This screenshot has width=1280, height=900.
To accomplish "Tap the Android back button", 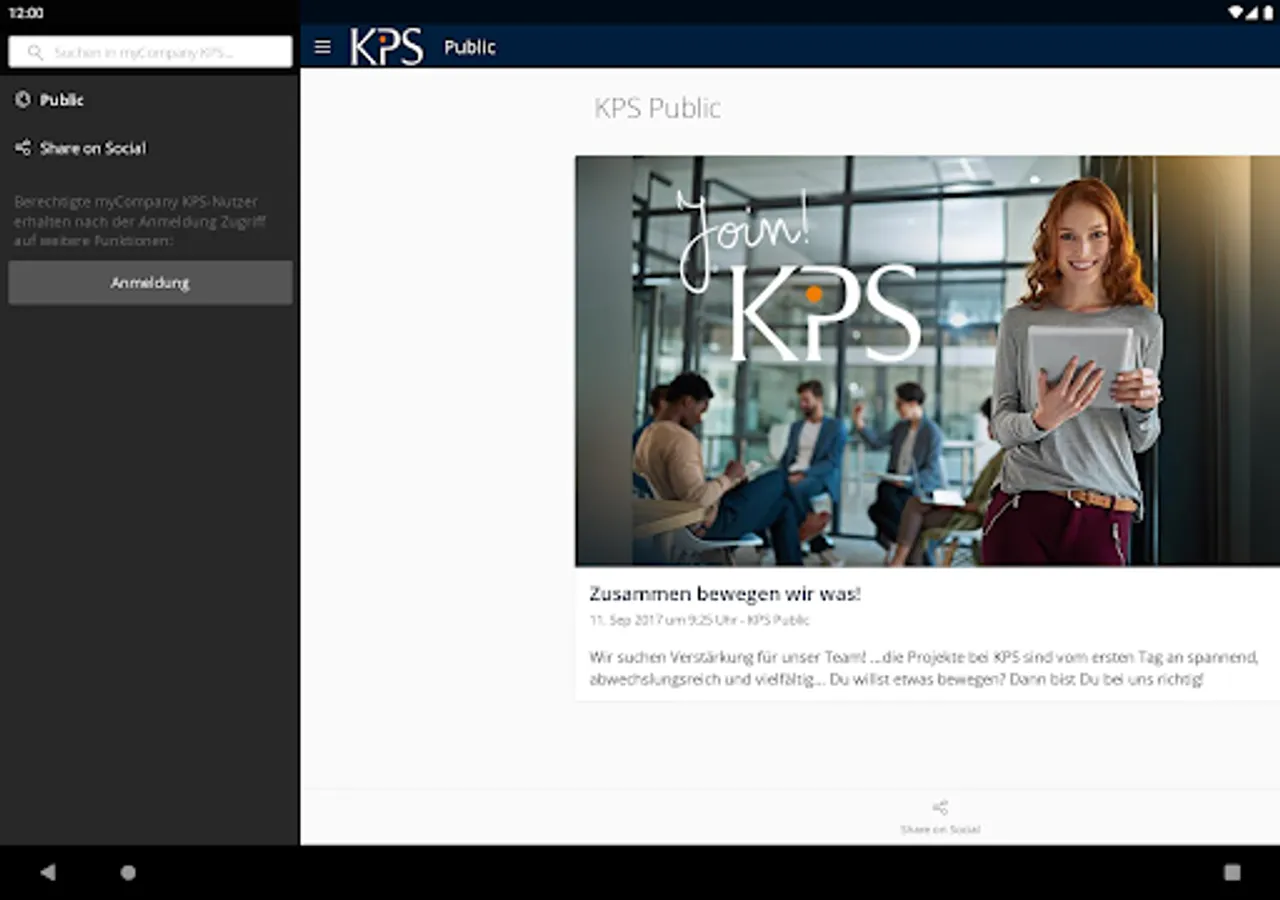I will tap(48, 872).
